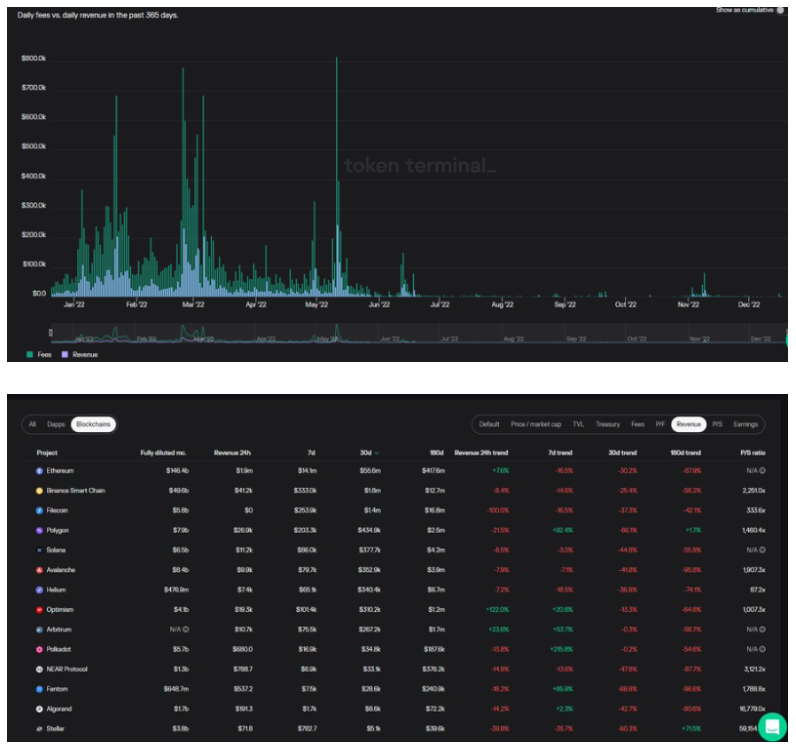The image size is (796, 751).
Task: Switch to the Treasury tab
Action: click(608, 424)
